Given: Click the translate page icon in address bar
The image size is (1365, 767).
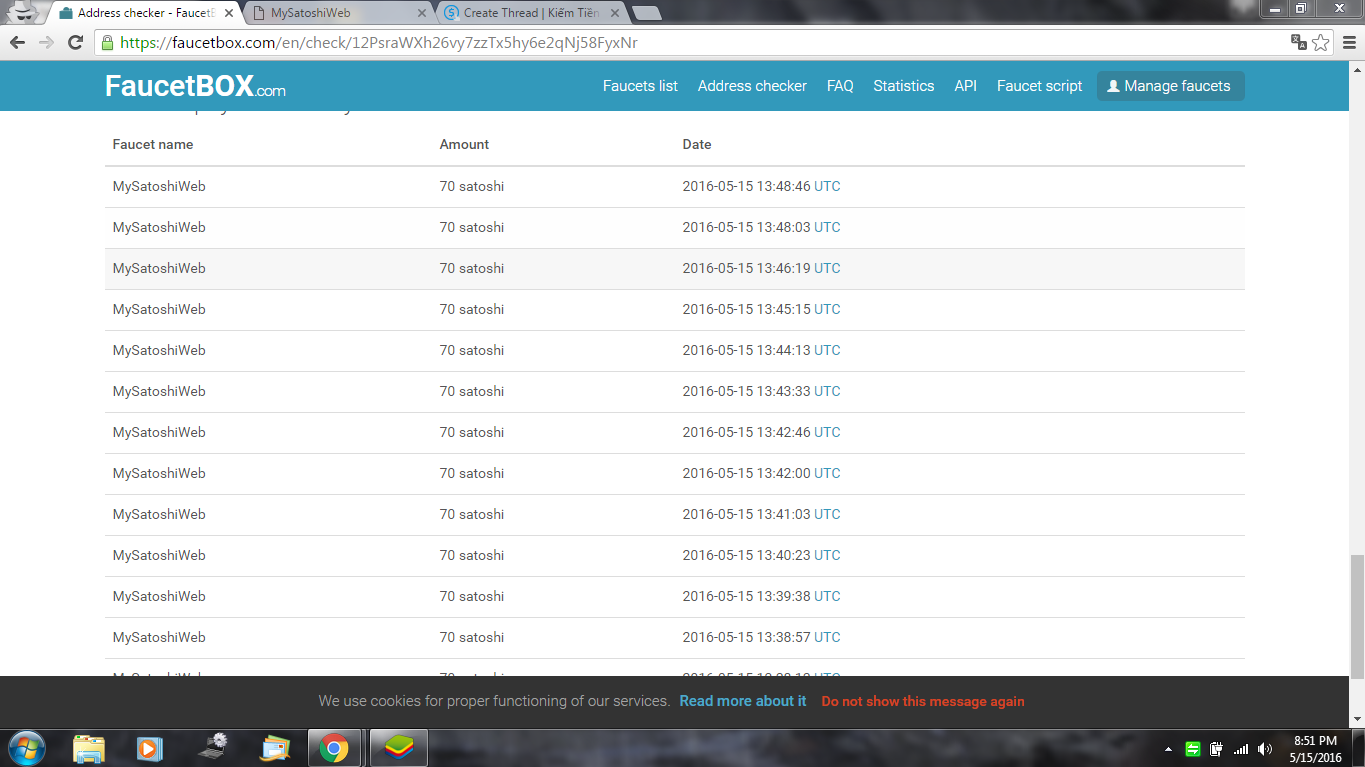Looking at the screenshot, I should coord(1299,42).
